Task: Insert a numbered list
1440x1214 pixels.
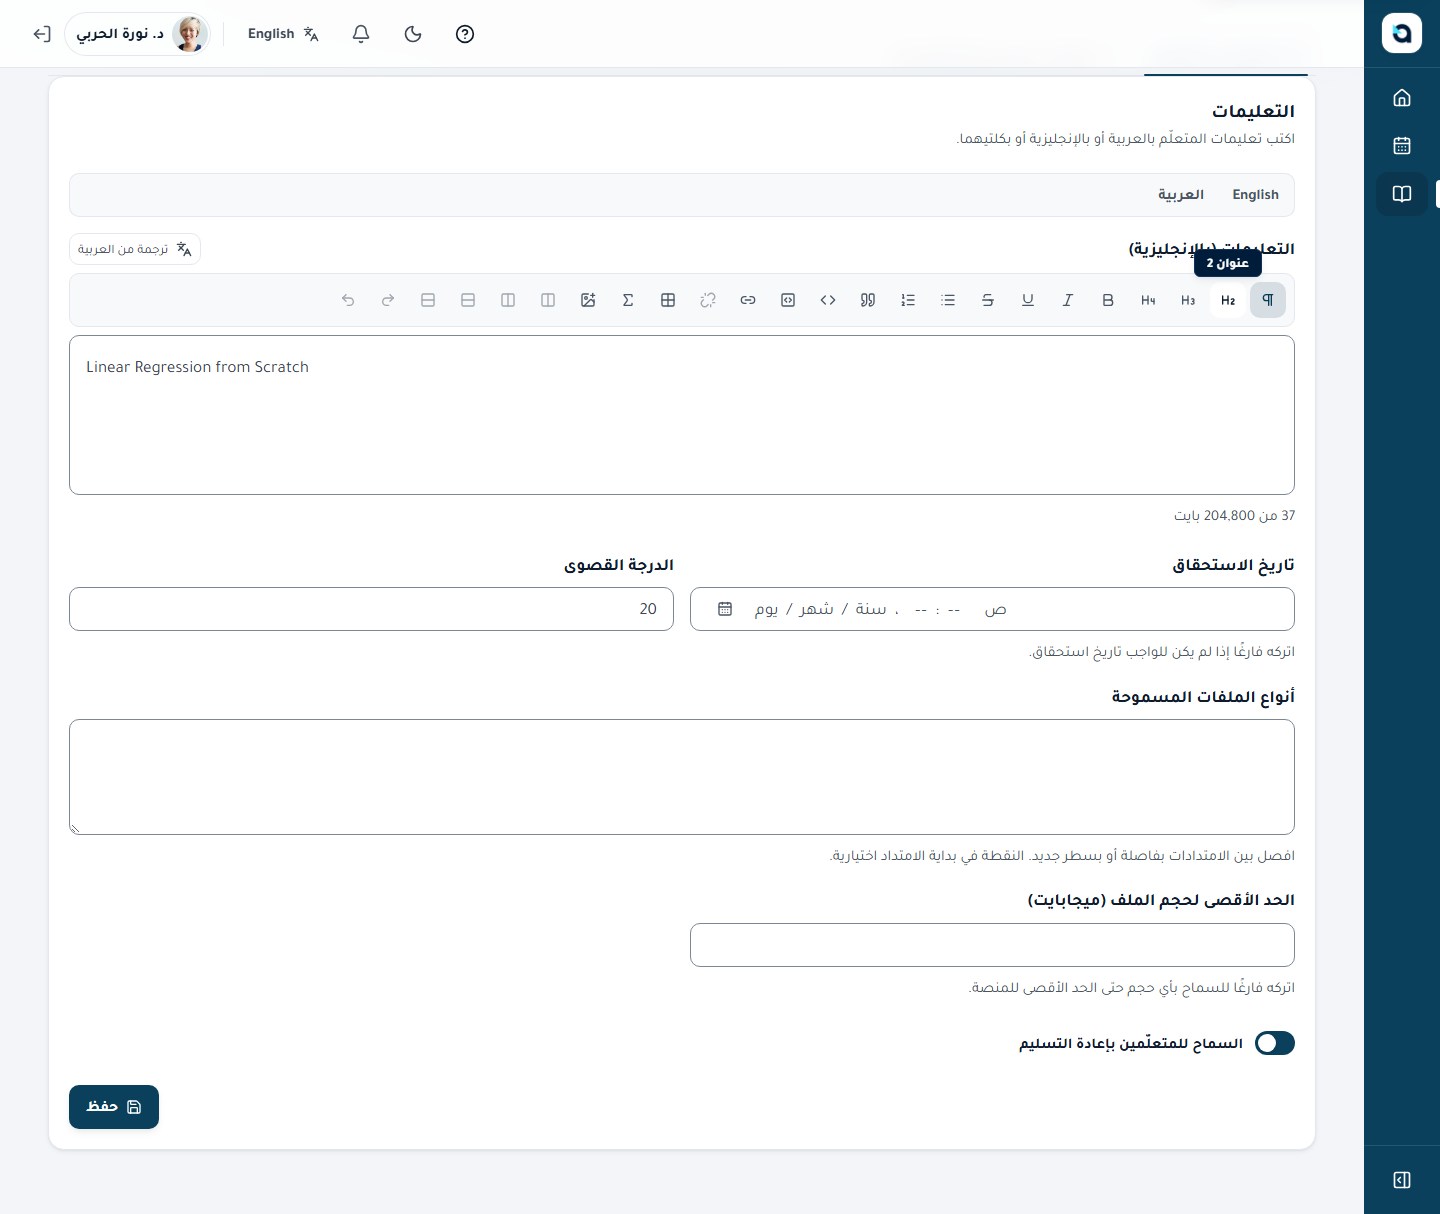Action: 908,300
